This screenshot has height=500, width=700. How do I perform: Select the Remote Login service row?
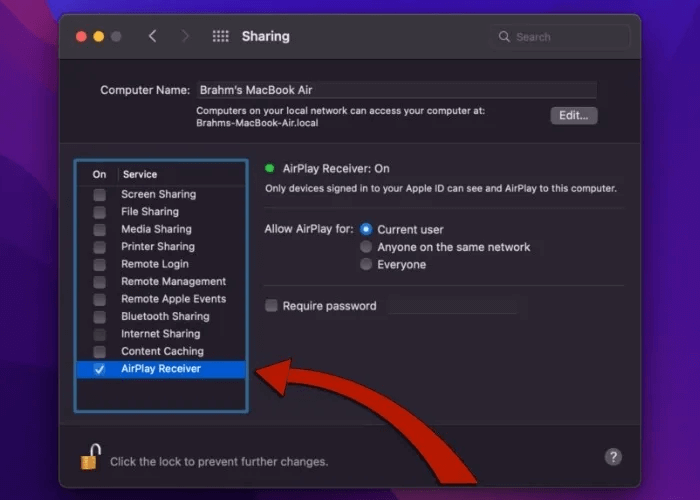coord(161,264)
